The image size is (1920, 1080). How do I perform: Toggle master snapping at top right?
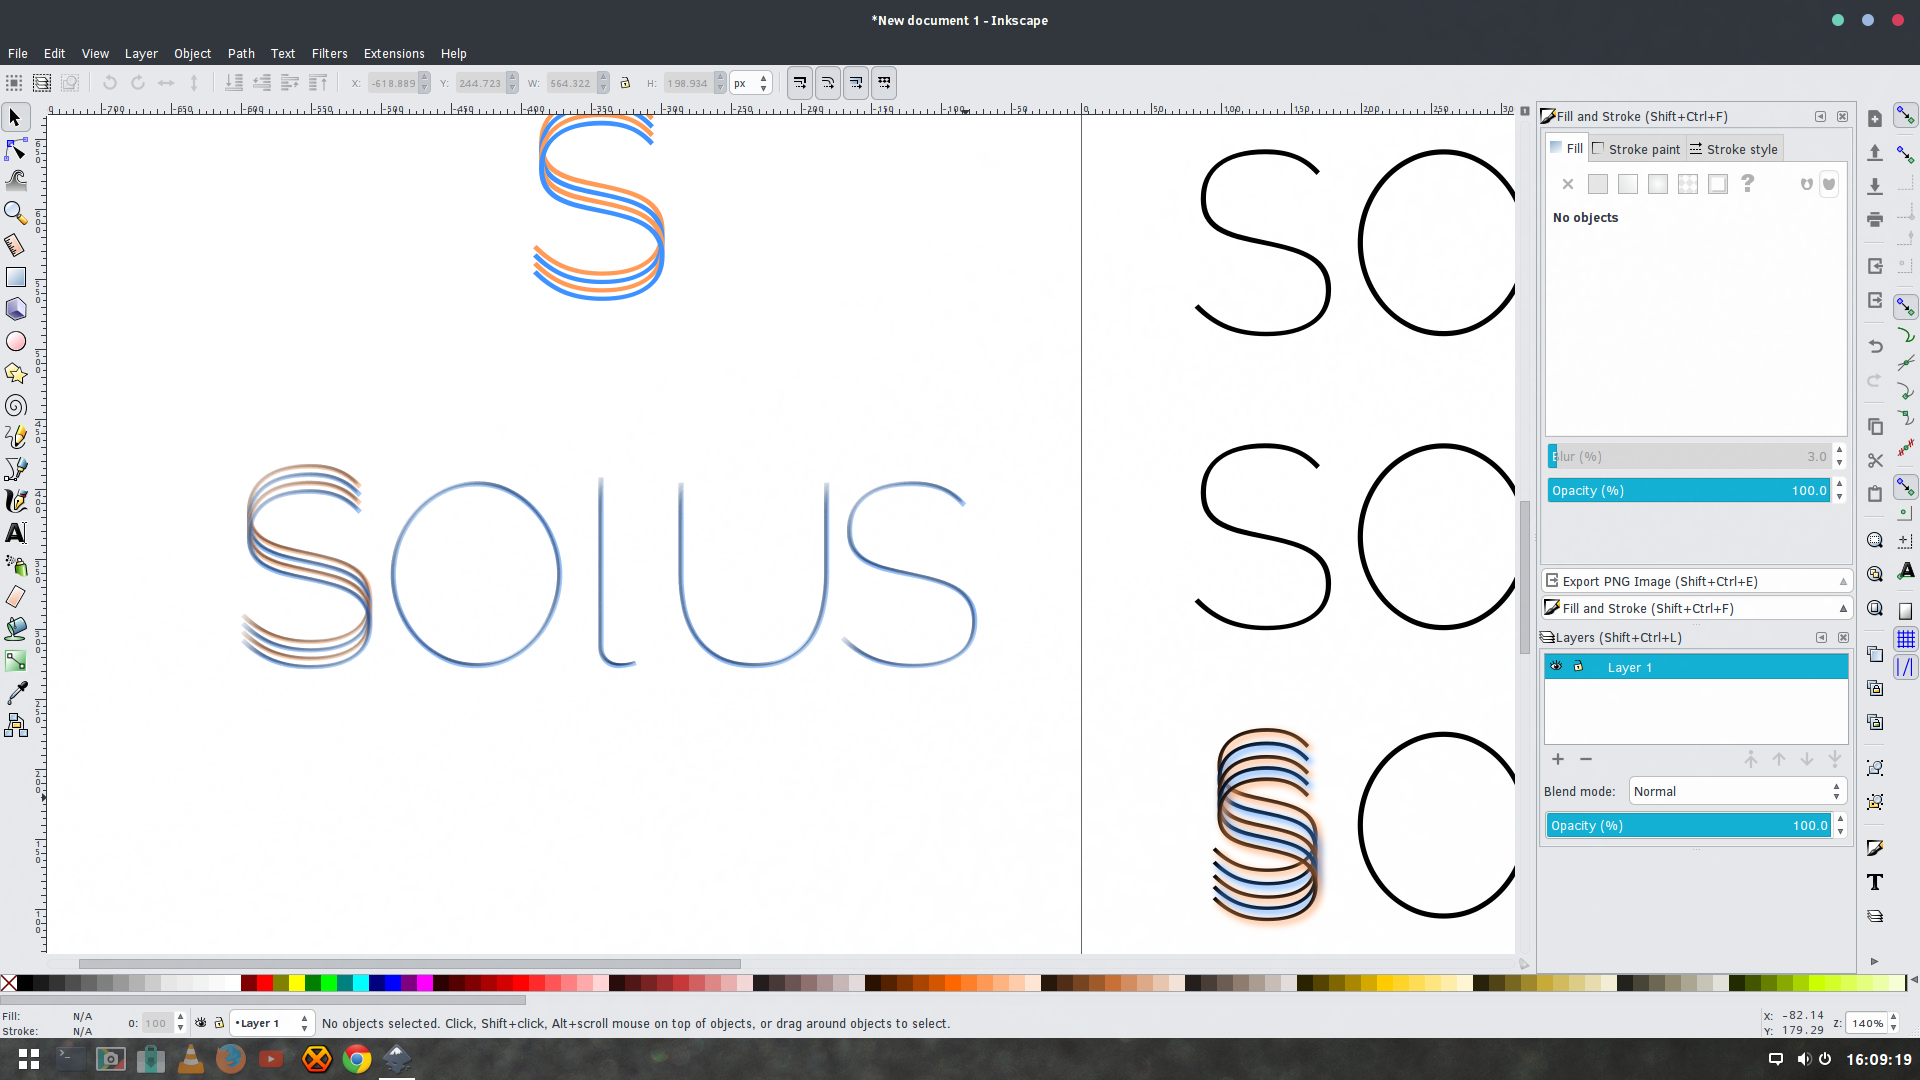(x=1906, y=117)
